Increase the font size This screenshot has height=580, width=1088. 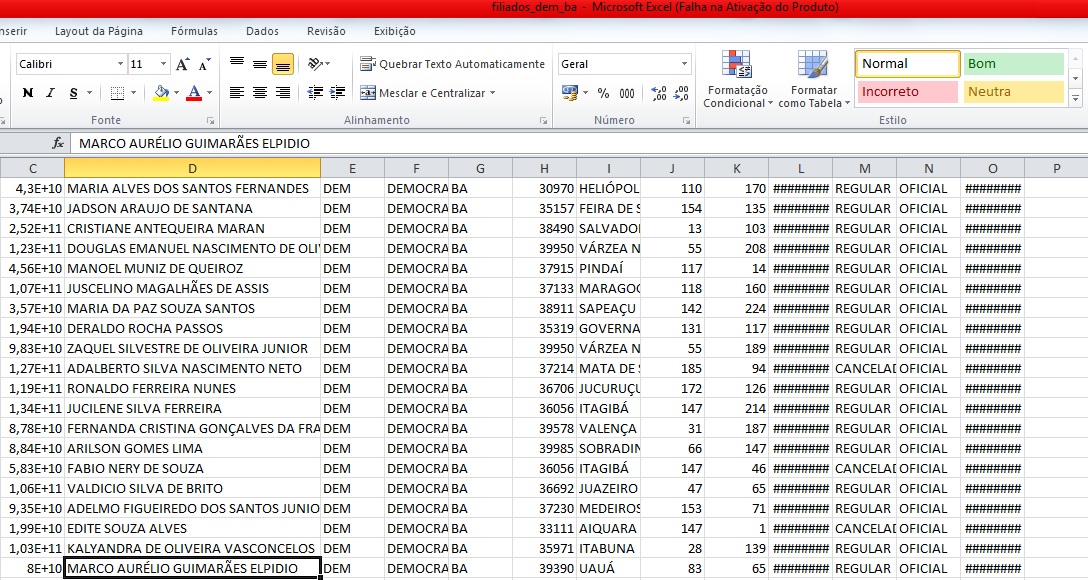click(182, 65)
